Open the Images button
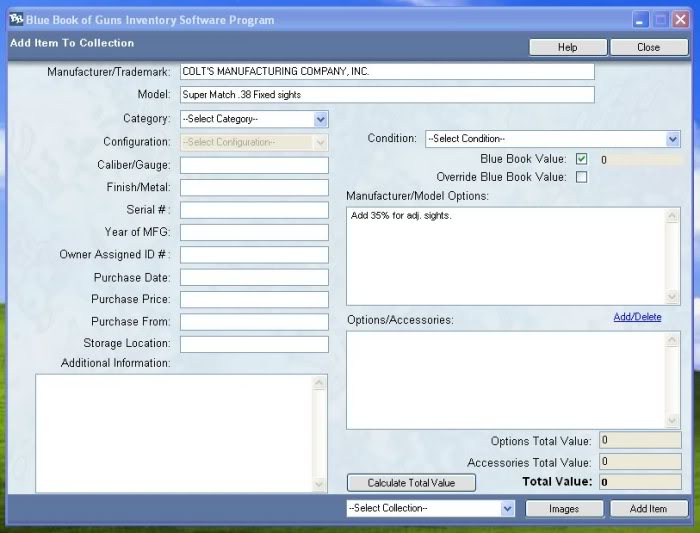Screen dimensions: 700x533 pos(564,509)
